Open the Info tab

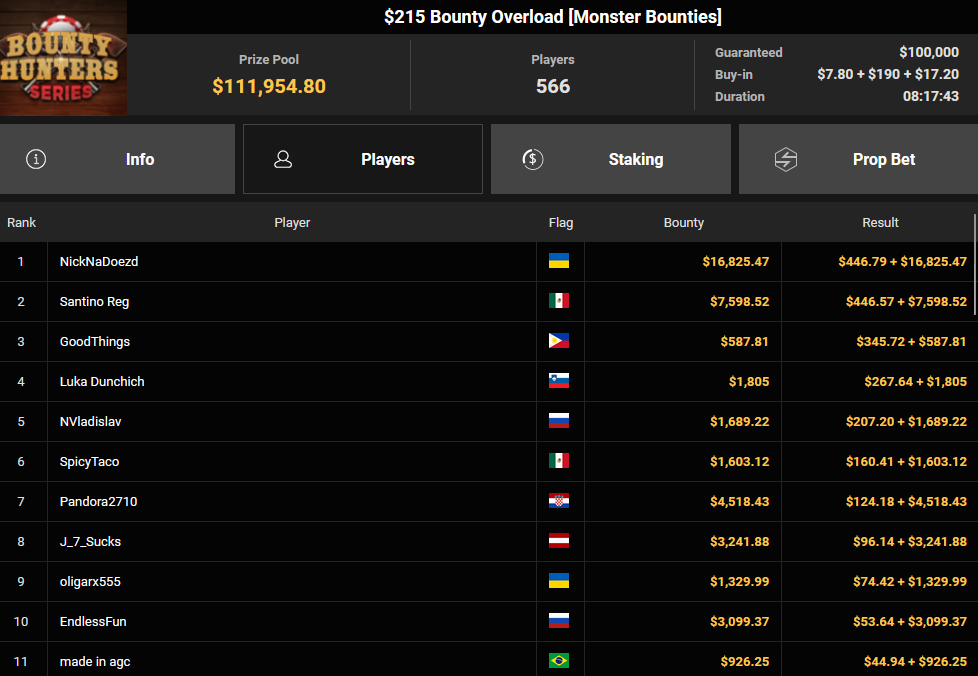(x=117, y=159)
